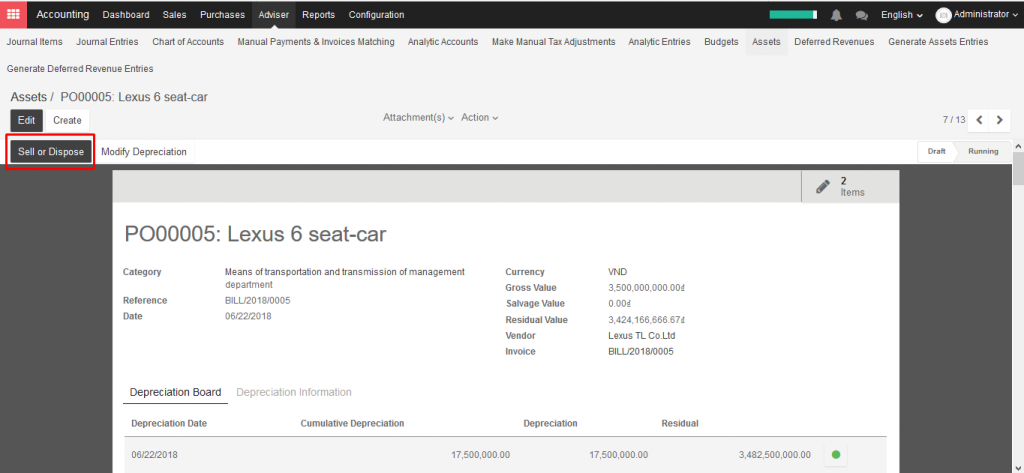Click the Sell or Dispose button

51,152
